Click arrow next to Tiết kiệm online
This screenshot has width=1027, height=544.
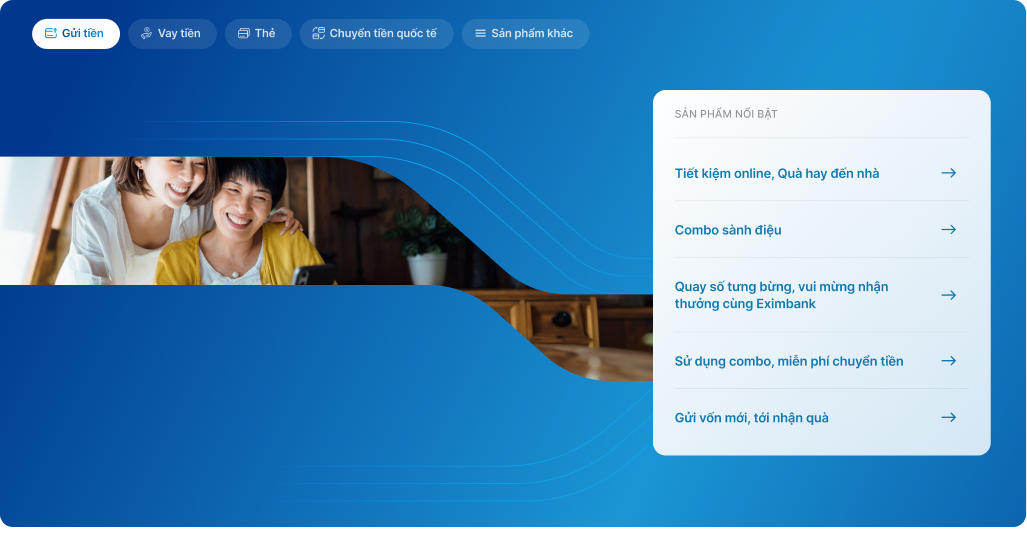pyautogui.click(x=948, y=173)
